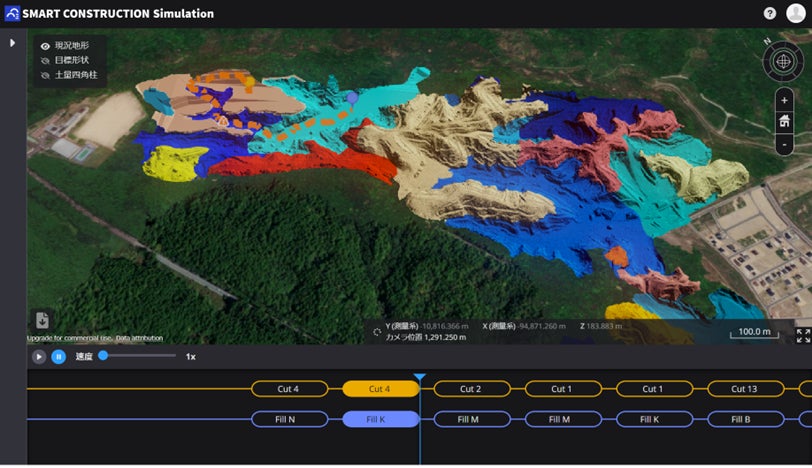This screenshot has width=812, height=468.
Task: Open the Upgrade for commercial use link
Action: click(69, 338)
